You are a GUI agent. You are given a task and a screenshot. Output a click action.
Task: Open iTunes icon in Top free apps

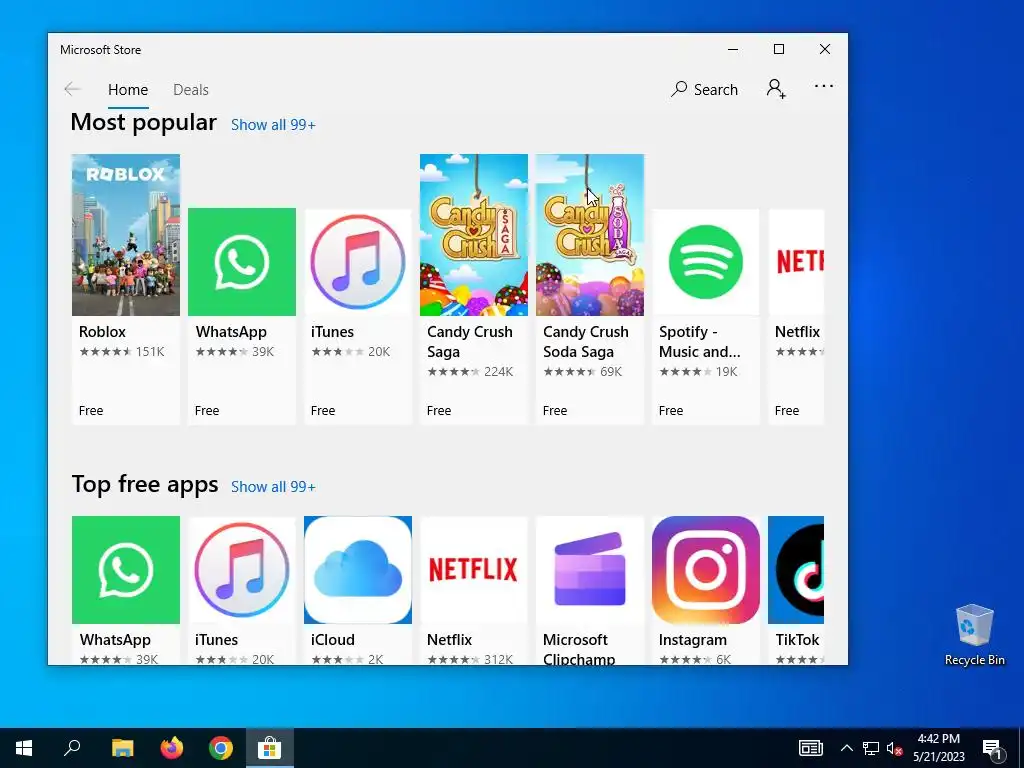pyautogui.click(x=242, y=570)
